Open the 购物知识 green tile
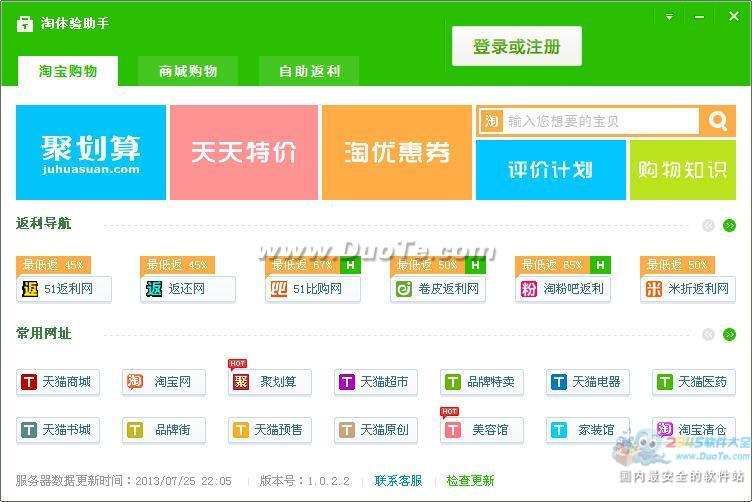The image size is (752, 502). click(682, 170)
